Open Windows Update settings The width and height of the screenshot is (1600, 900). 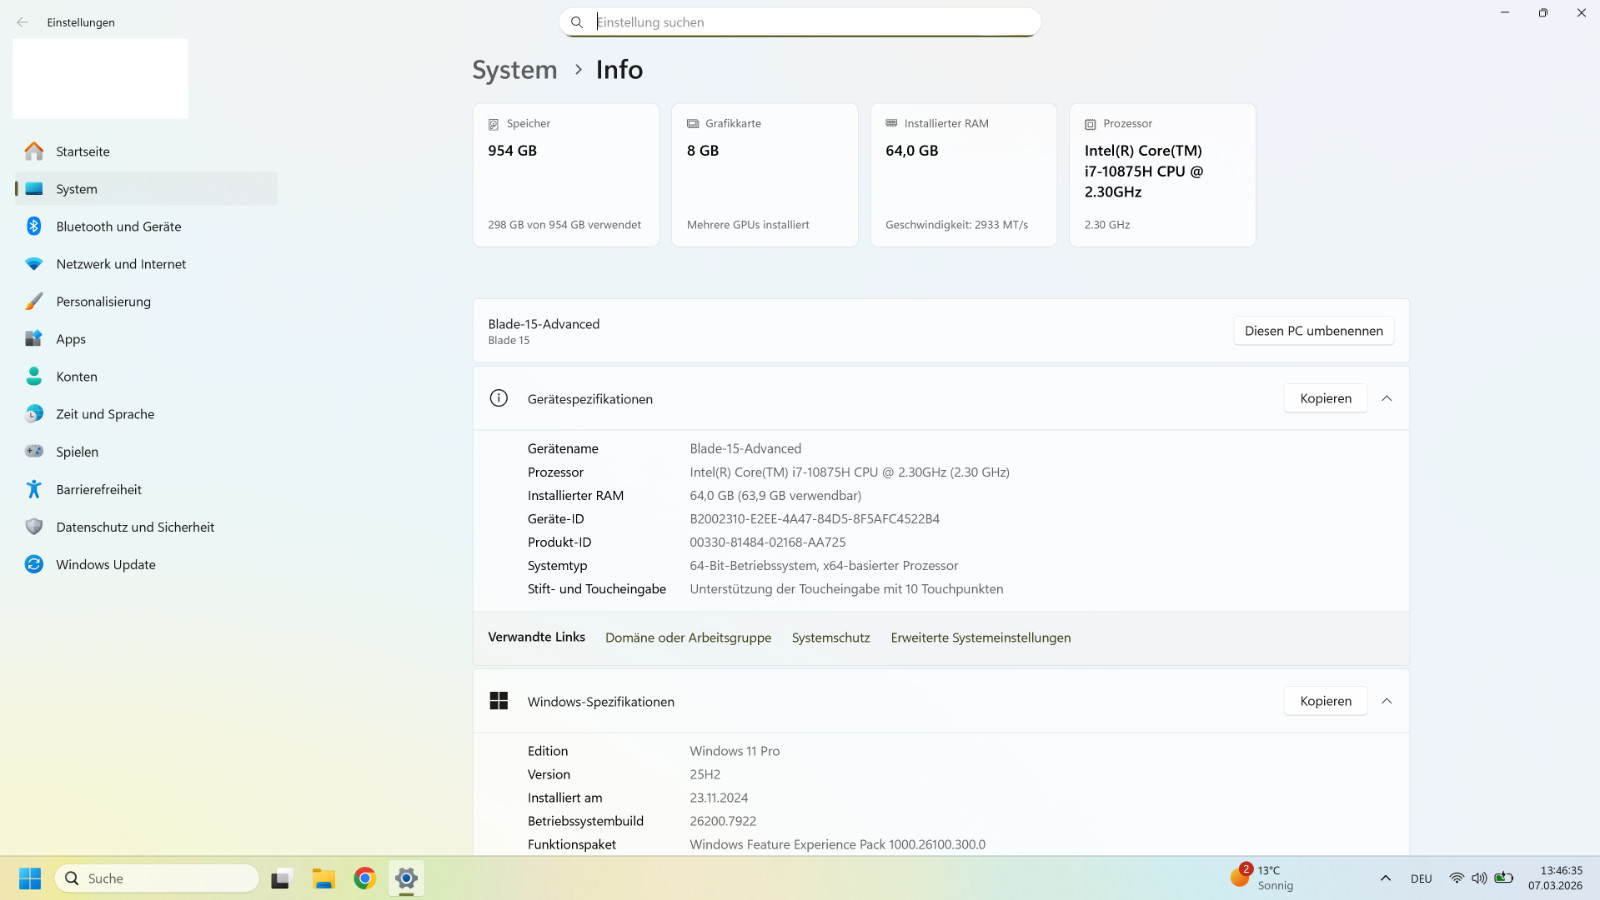pos(146,564)
